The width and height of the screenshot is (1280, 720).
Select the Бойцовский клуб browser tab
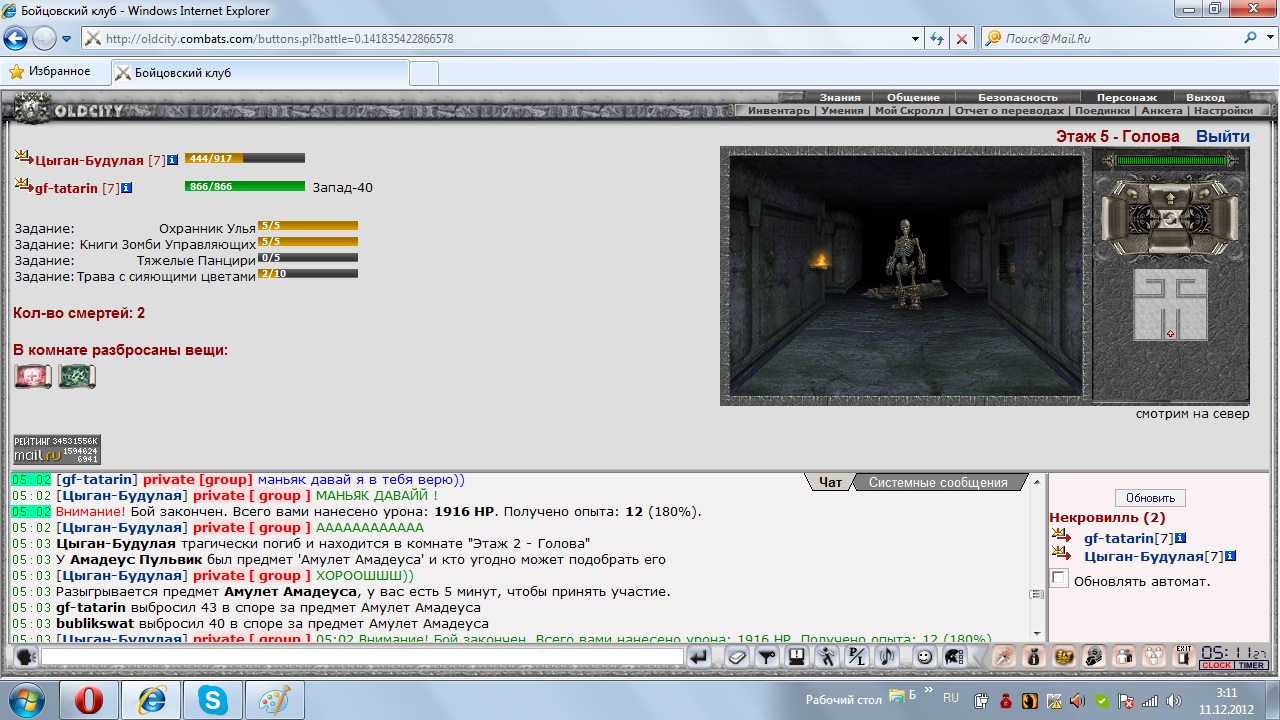click(260, 73)
